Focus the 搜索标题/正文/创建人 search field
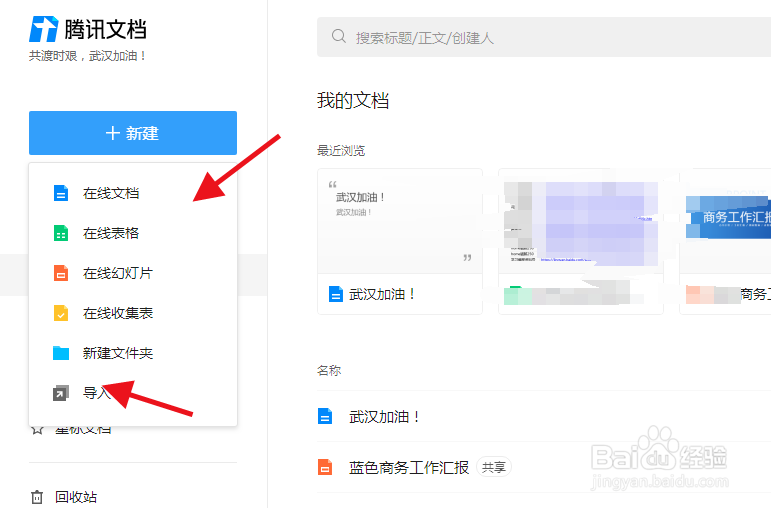Screen dimensions: 771x508 (544, 37)
